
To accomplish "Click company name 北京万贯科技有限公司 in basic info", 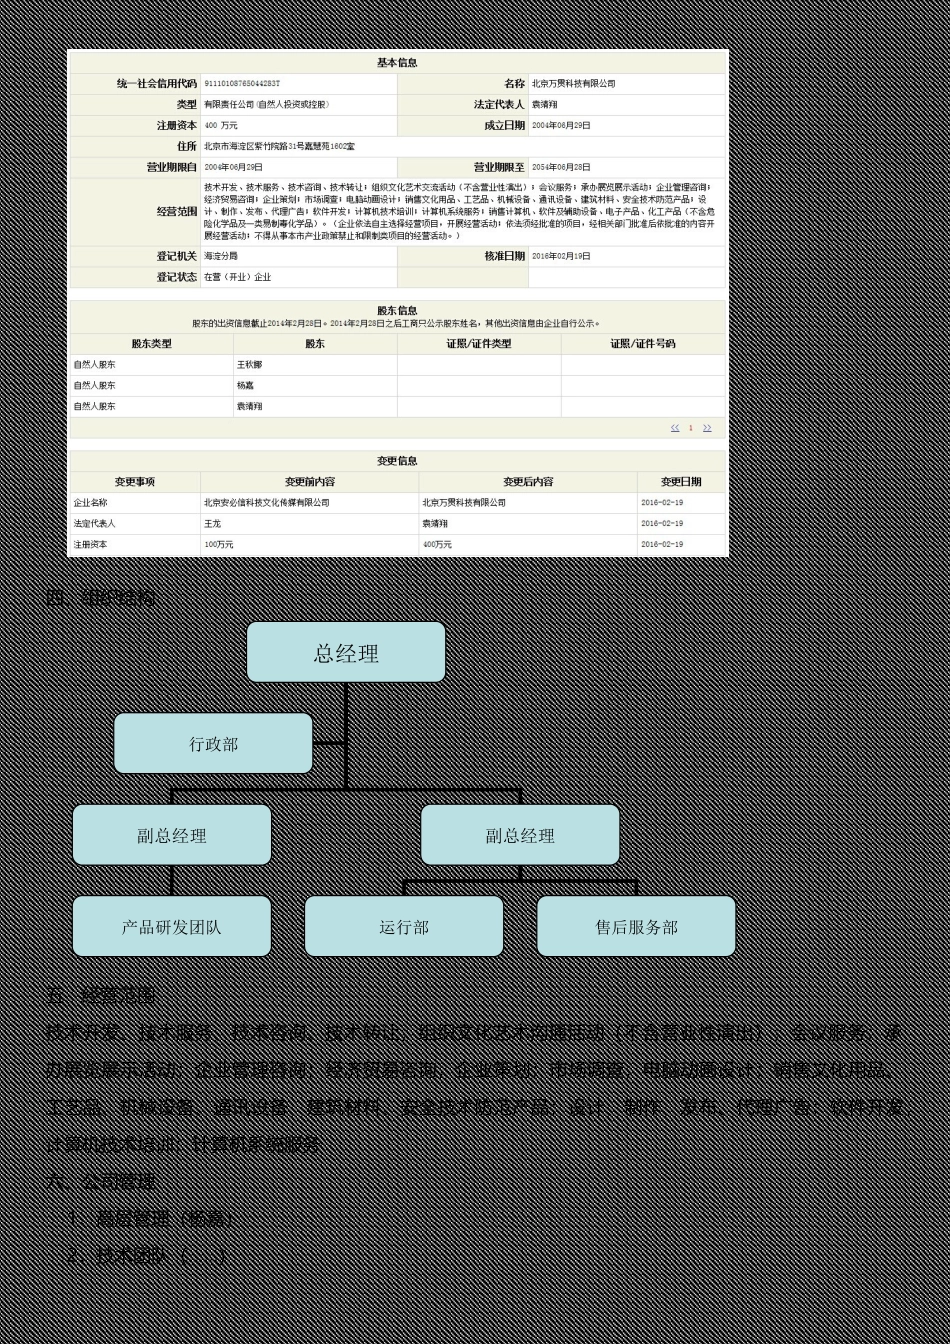I will coord(574,84).
